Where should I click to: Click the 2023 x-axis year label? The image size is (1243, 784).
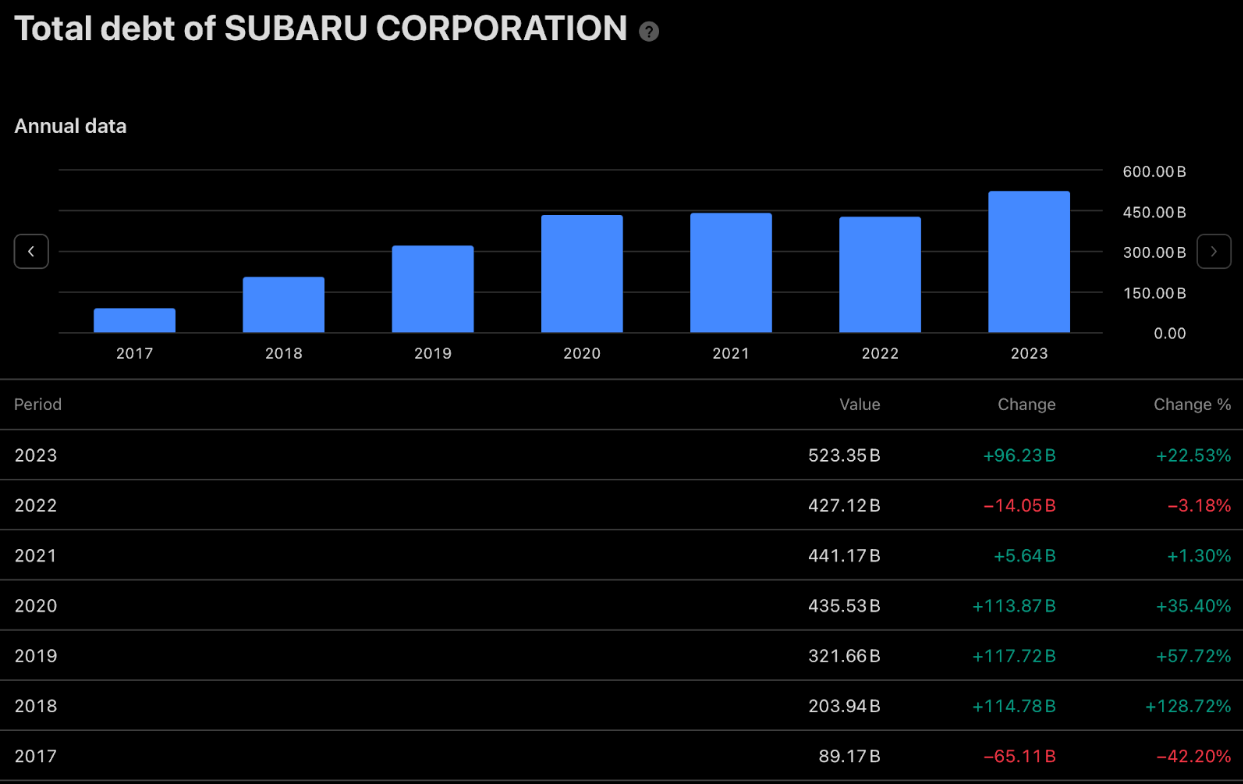(1029, 353)
